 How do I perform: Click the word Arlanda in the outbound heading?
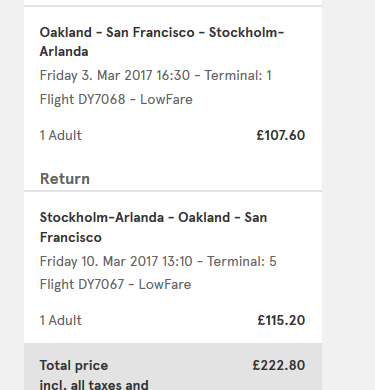point(64,52)
